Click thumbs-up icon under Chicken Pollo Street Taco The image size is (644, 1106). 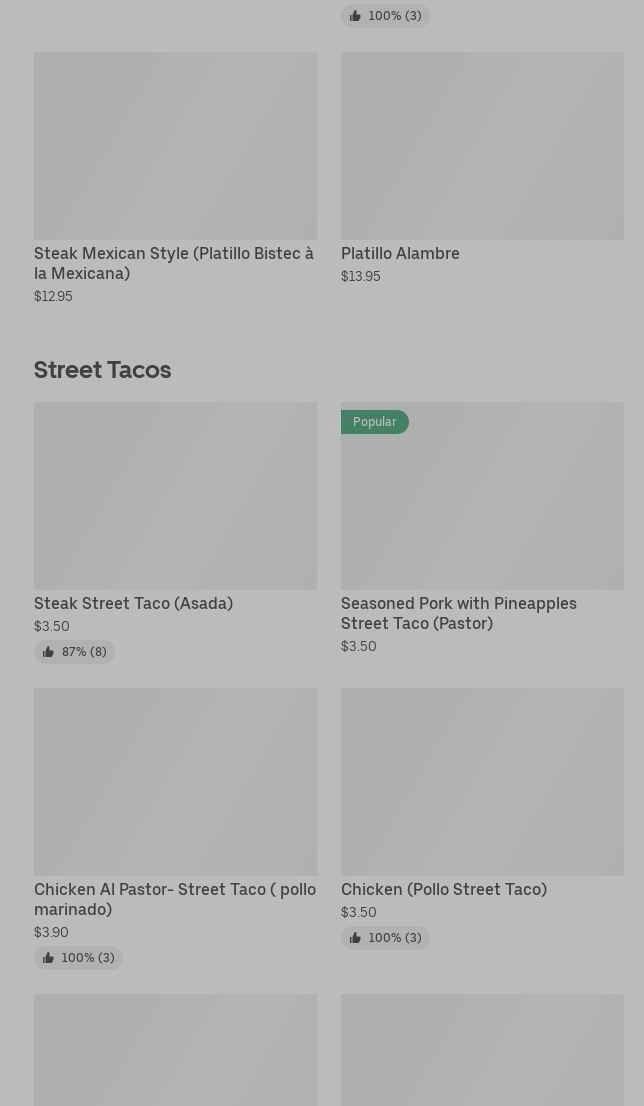[x=355, y=938]
